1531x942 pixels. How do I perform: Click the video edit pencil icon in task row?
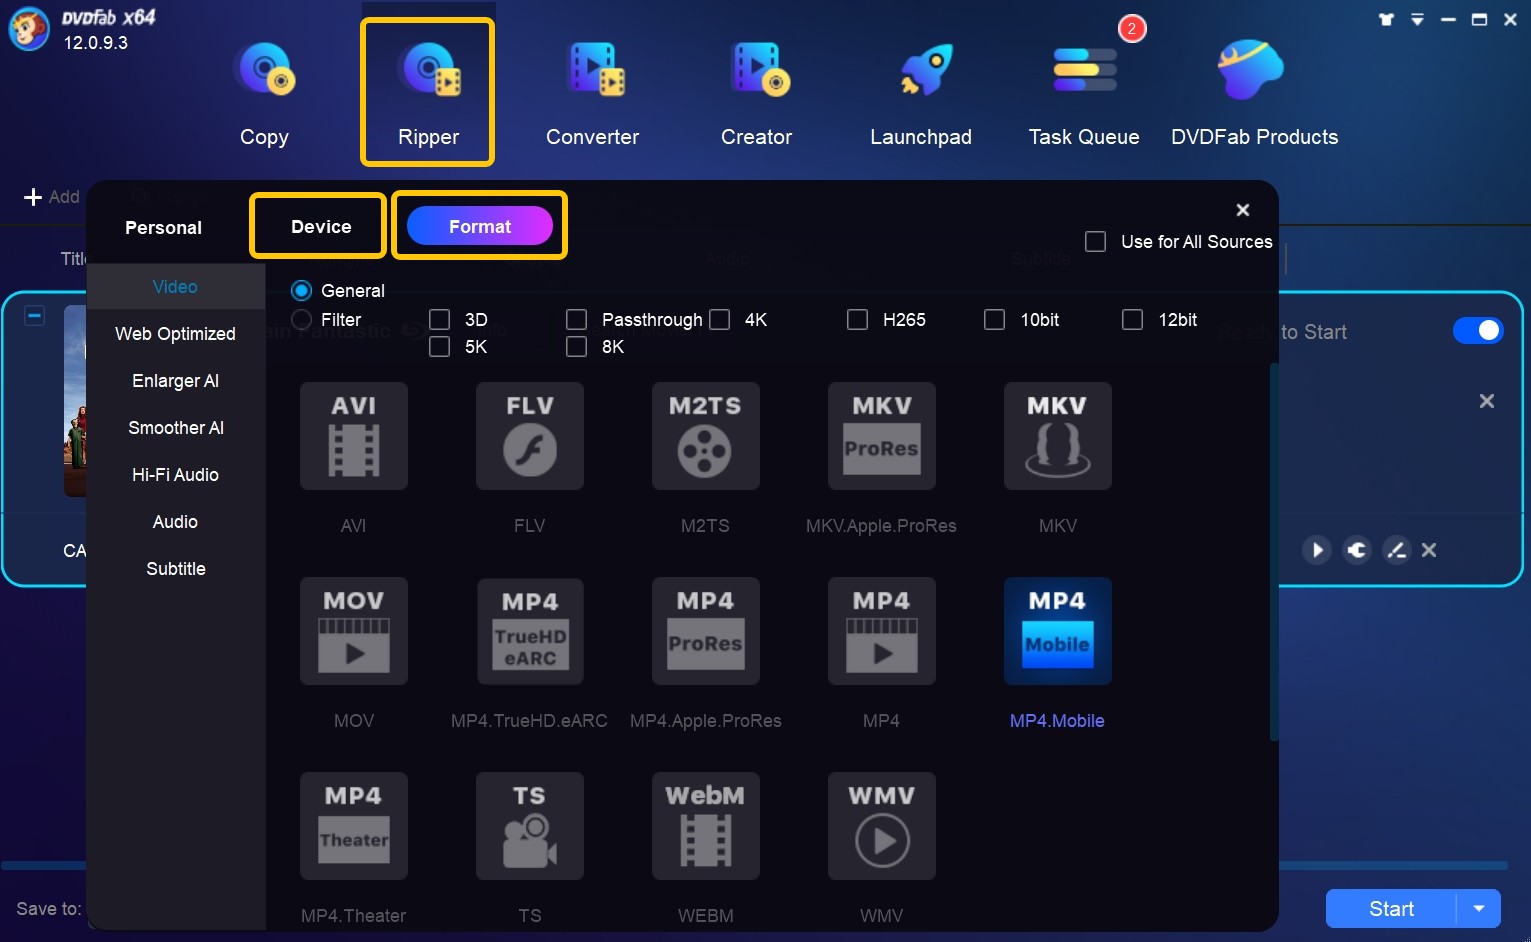click(1396, 550)
